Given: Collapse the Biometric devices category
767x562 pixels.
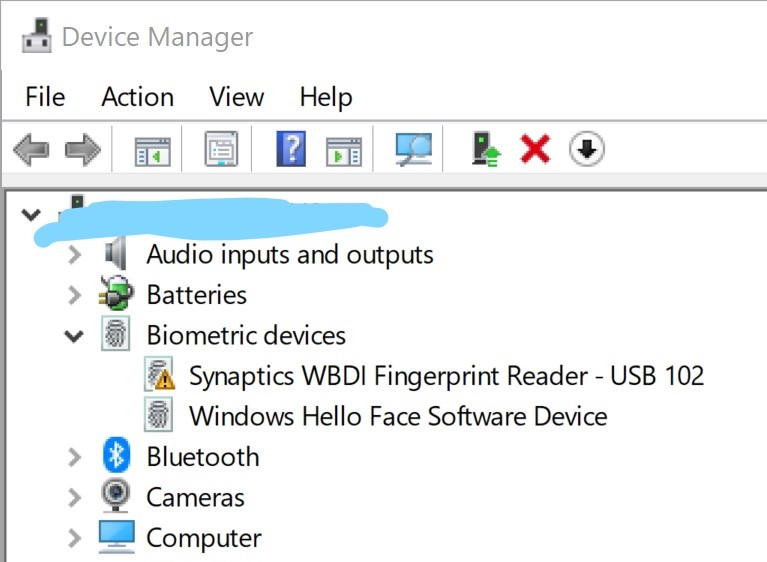Looking at the screenshot, I should (x=73, y=336).
